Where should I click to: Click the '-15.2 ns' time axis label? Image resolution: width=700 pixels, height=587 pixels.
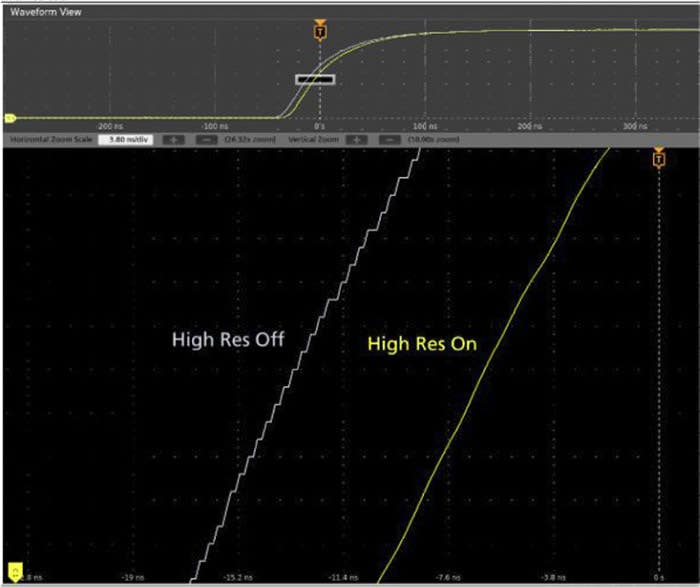[x=237, y=578]
